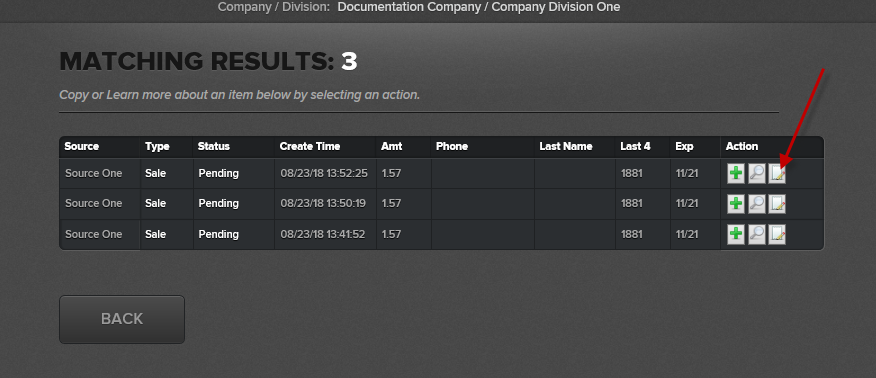Click green plus icon for 13:50:19 transaction
876x378 pixels.
tap(736, 204)
